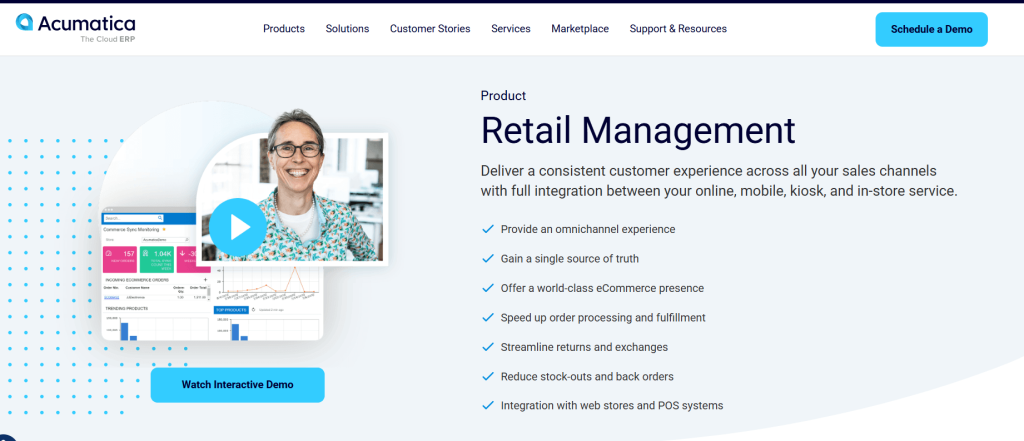1024x441 pixels.
Task: Click the Retail Management heading
Action: [638, 130]
